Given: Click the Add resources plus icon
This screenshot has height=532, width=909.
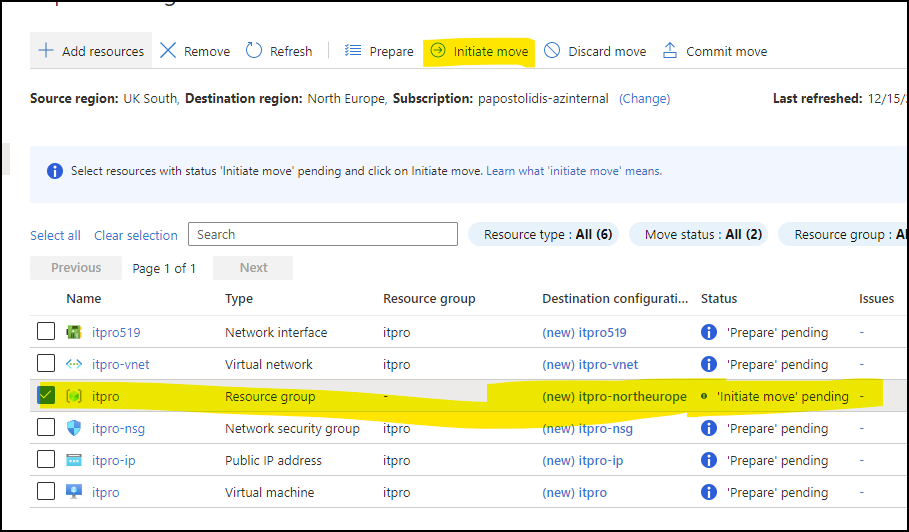Looking at the screenshot, I should [x=45, y=51].
